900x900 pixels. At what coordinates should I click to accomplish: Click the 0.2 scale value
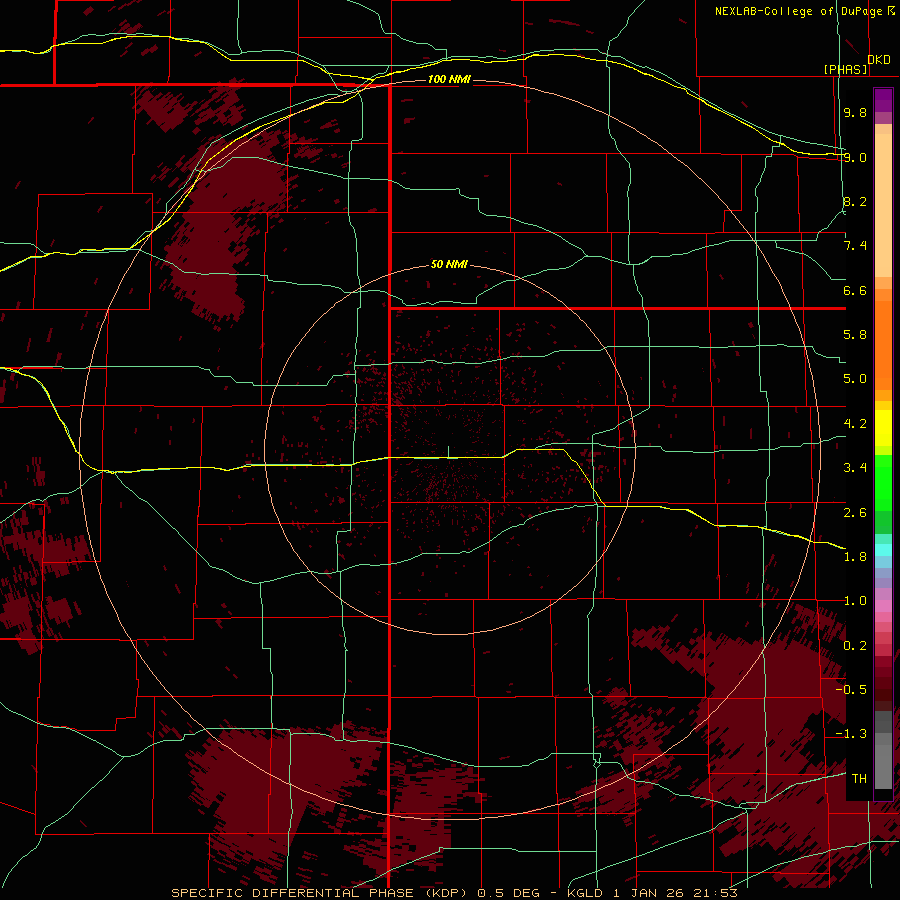855,646
